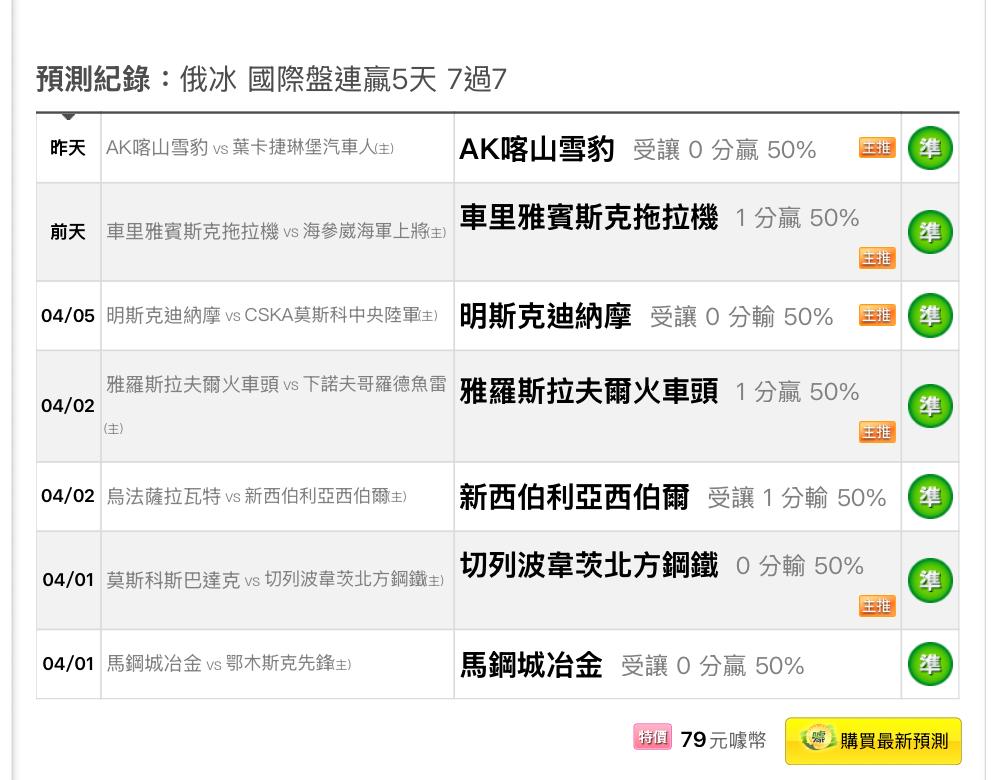998x780 pixels.
Task: Click the pink 特價 badge
Action: point(652,738)
